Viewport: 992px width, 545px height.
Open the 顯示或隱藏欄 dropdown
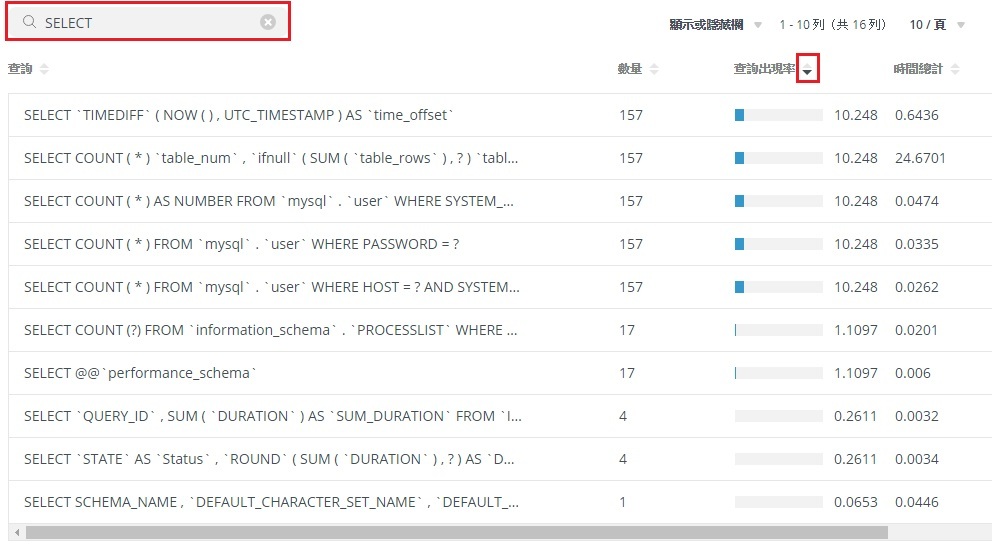716,24
